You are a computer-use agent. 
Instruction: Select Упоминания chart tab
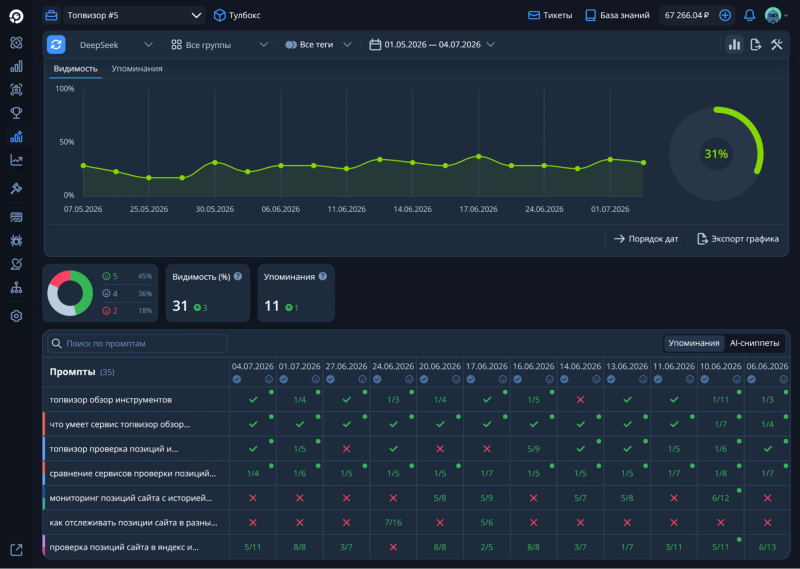coord(137,68)
